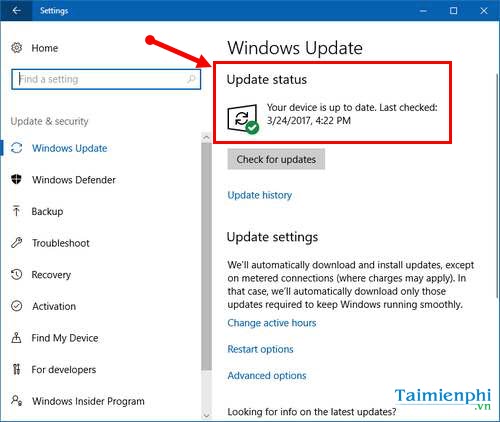
Task: Click the search magnifier icon in search box
Action: [x=191, y=79]
